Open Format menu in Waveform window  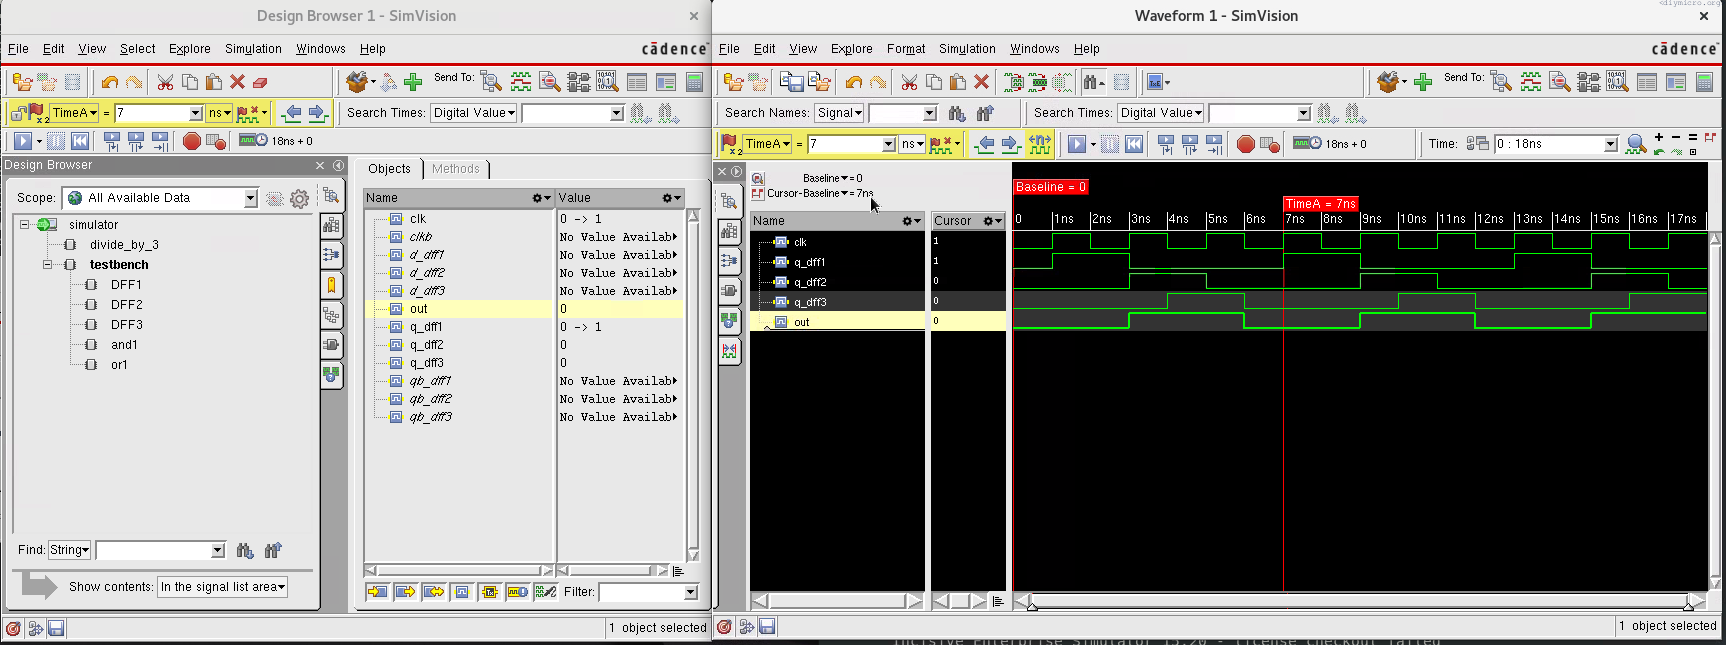[x=906, y=48]
